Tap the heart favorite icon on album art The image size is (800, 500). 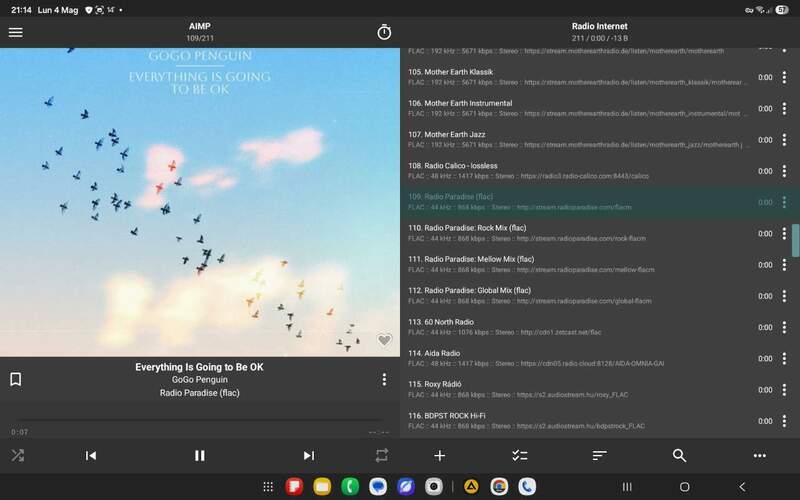(x=384, y=340)
